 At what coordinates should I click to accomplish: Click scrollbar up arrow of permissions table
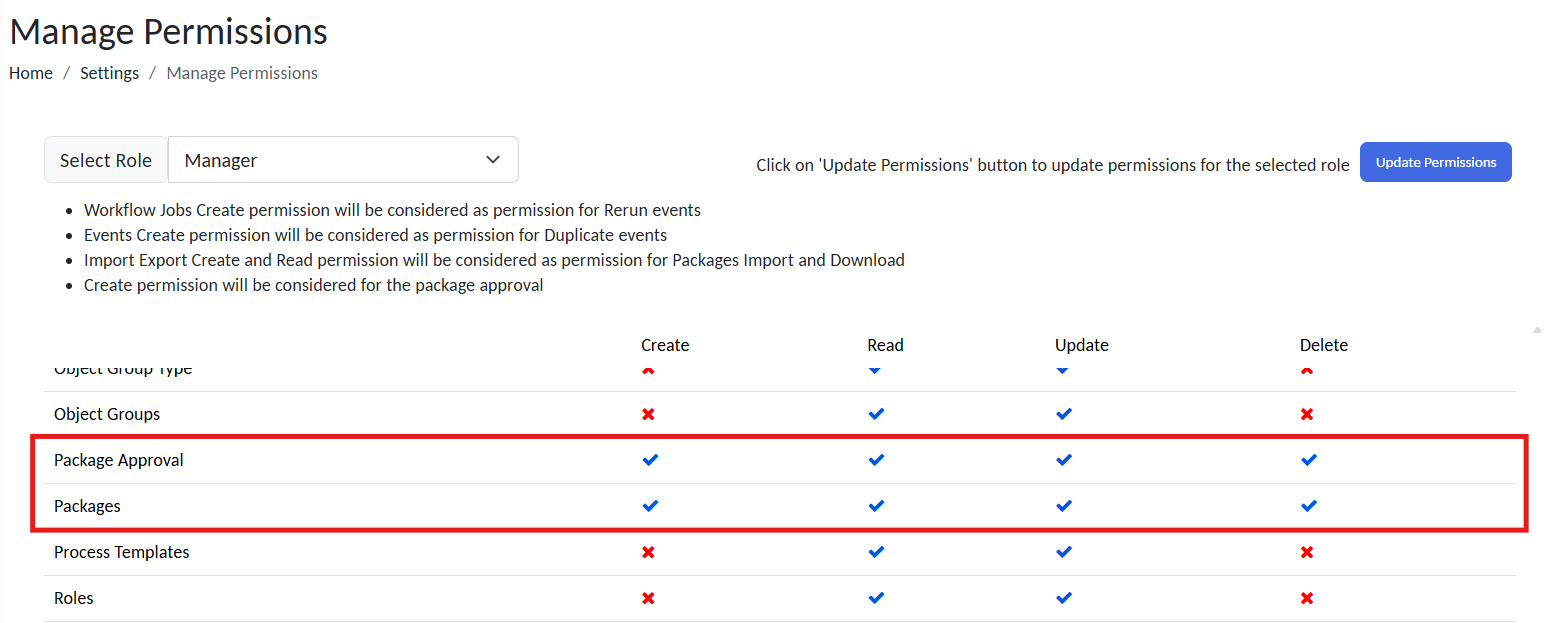[1537, 330]
